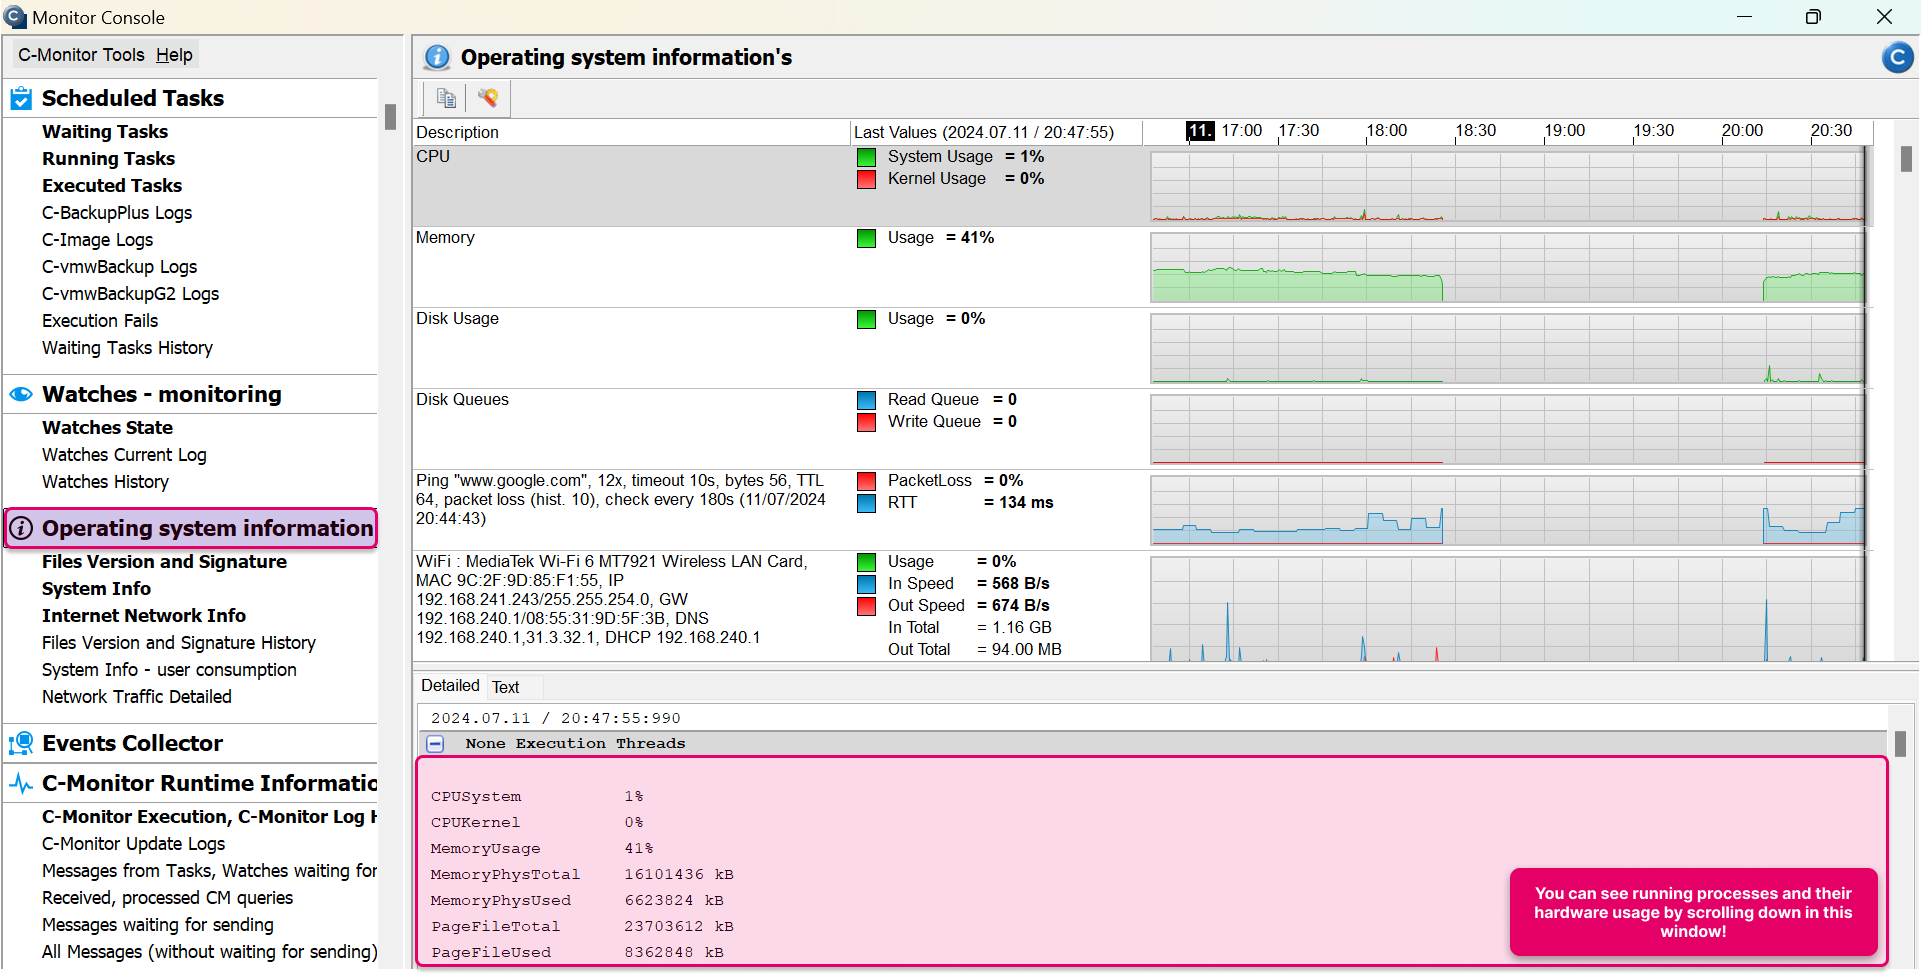Viewport: 1921px width, 975px height.
Task: Open C-Monitor Update Logs
Action: (x=134, y=844)
